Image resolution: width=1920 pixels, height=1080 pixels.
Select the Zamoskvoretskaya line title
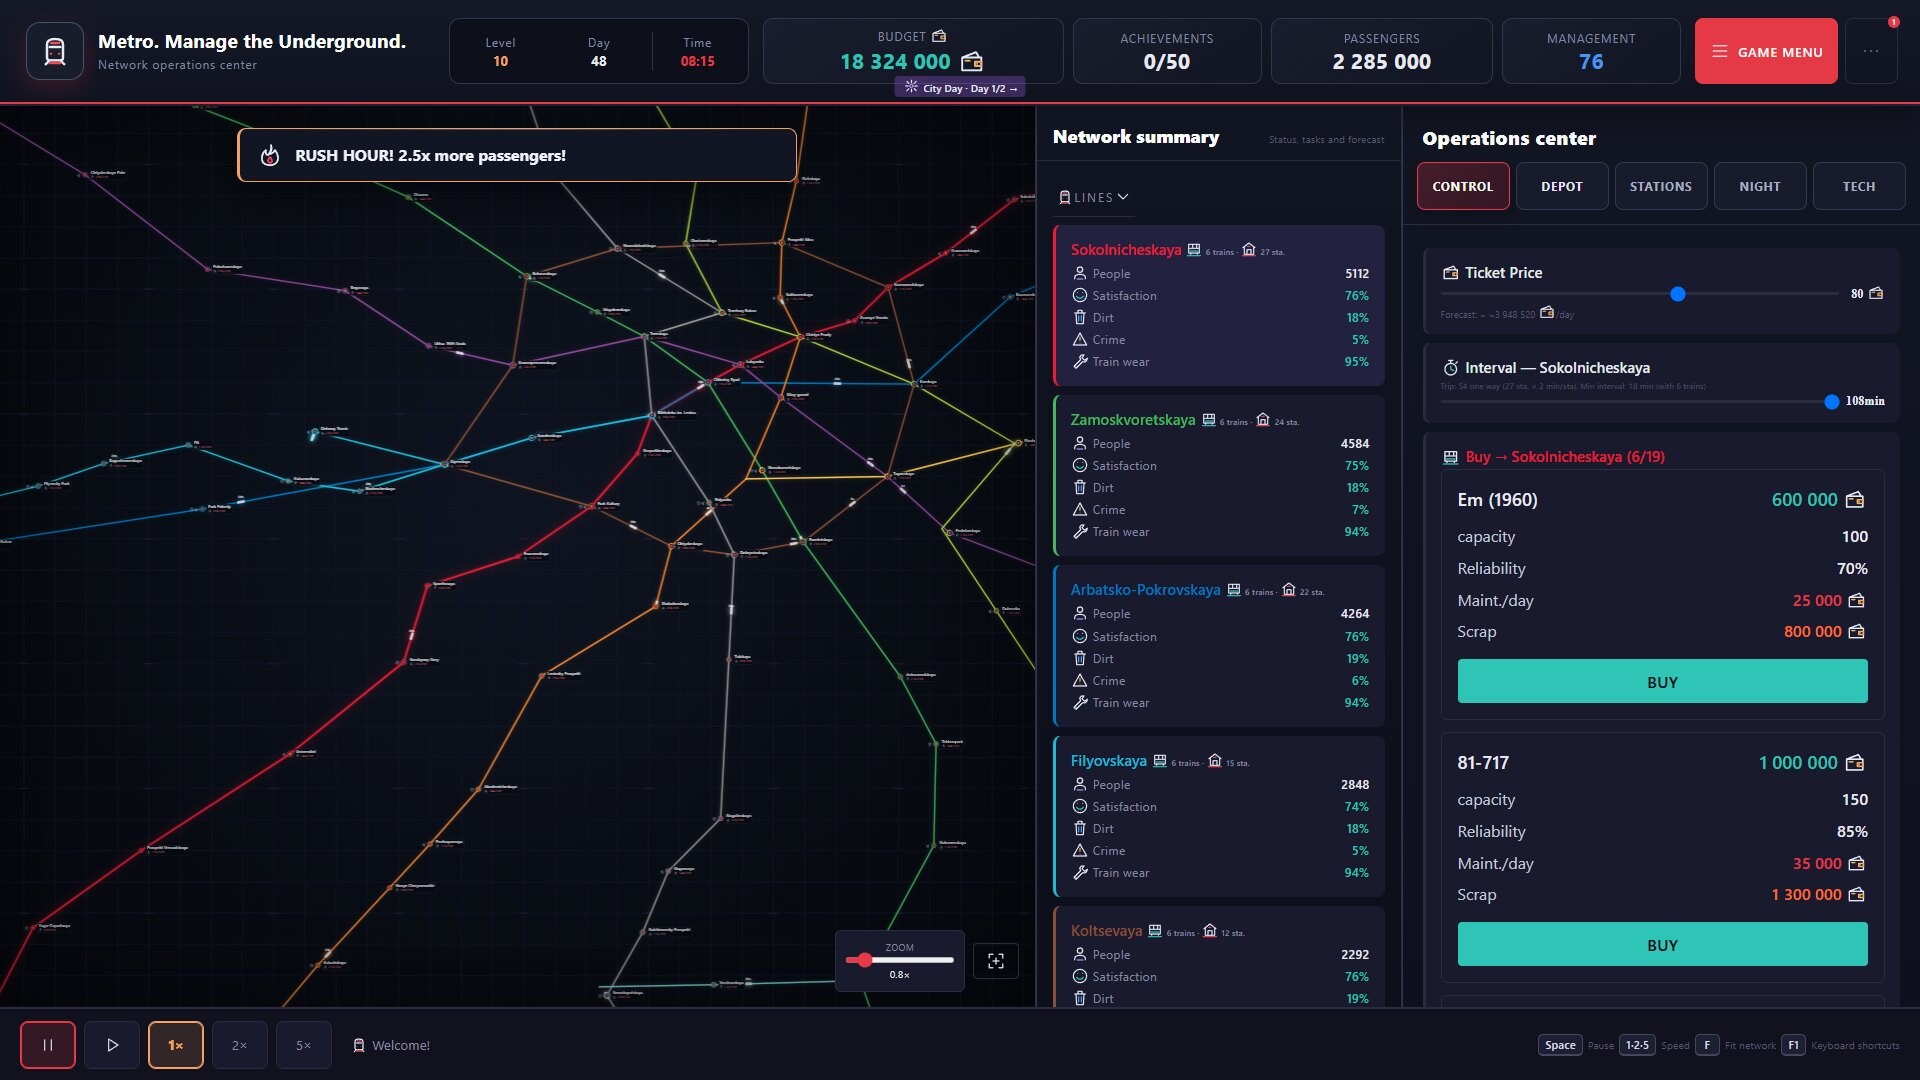click(1132, 420)
